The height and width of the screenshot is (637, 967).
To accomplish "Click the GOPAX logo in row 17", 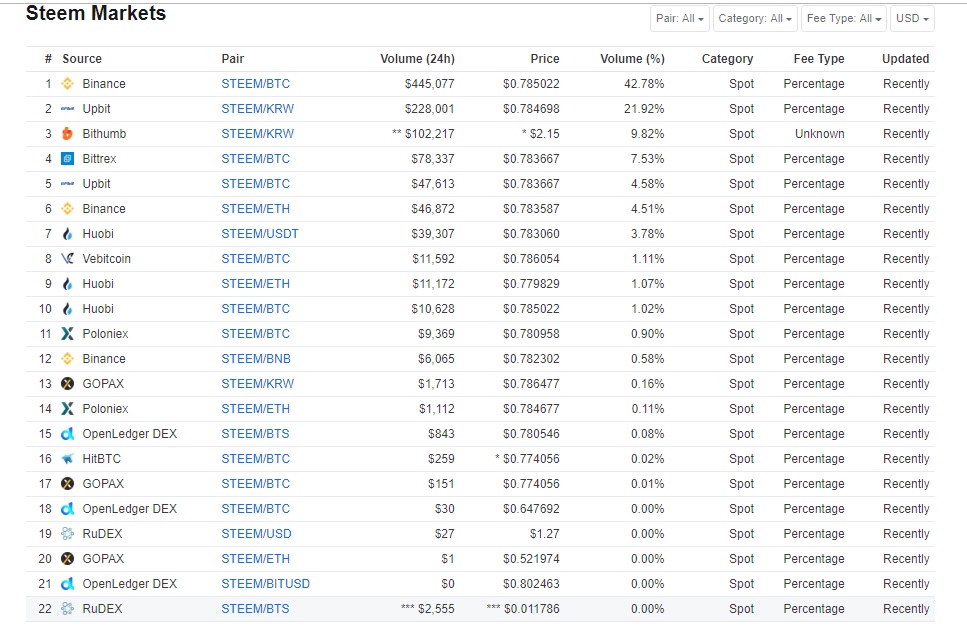I will tap(68, 483).
